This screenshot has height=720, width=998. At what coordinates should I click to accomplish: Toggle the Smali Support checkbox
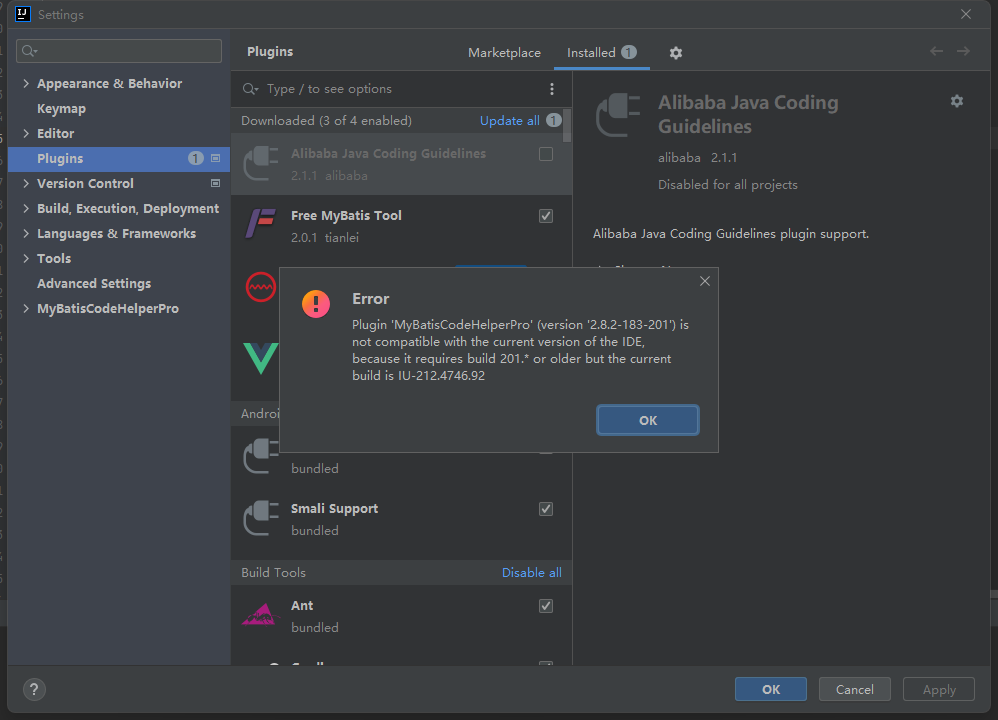pyautogui.click(x=545, y=509)
